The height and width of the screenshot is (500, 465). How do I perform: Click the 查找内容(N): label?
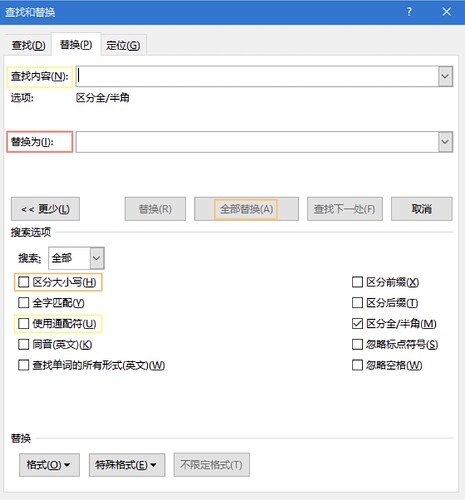[40, 76]
